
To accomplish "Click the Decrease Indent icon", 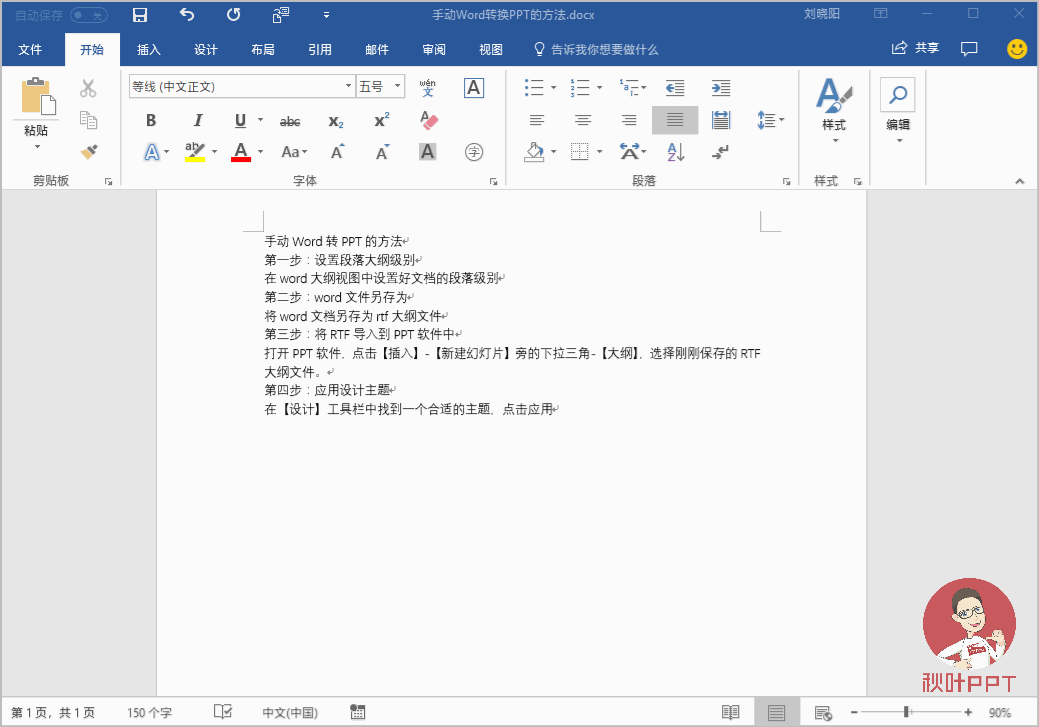I will (675, 87).
